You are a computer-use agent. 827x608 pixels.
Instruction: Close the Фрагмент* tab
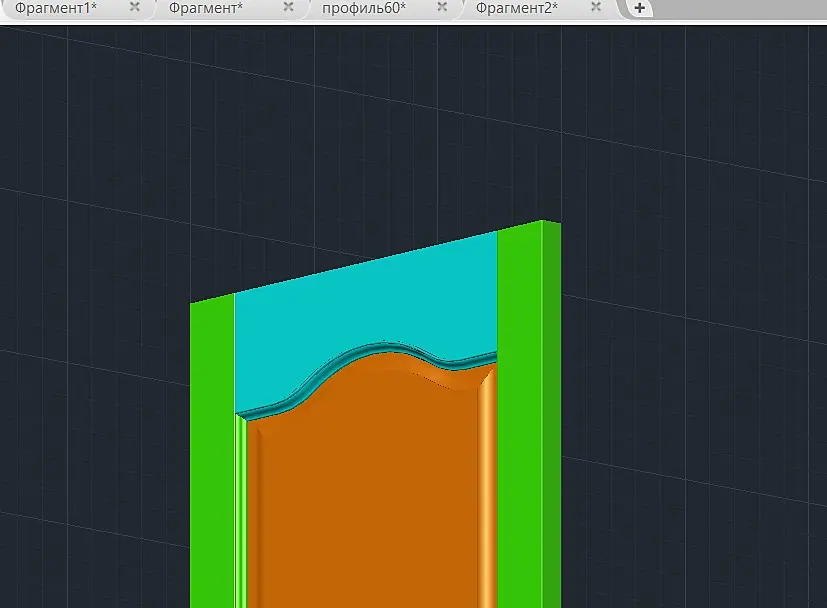coord(289,7)
